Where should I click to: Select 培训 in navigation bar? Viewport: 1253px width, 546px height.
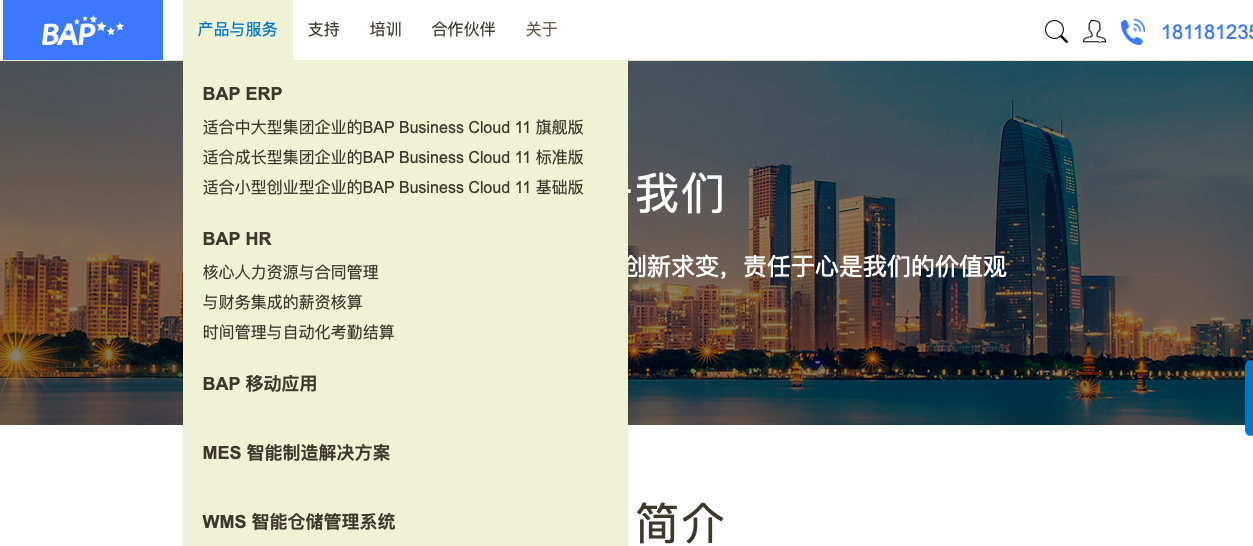pyautogui.click(x=386, y=30)
